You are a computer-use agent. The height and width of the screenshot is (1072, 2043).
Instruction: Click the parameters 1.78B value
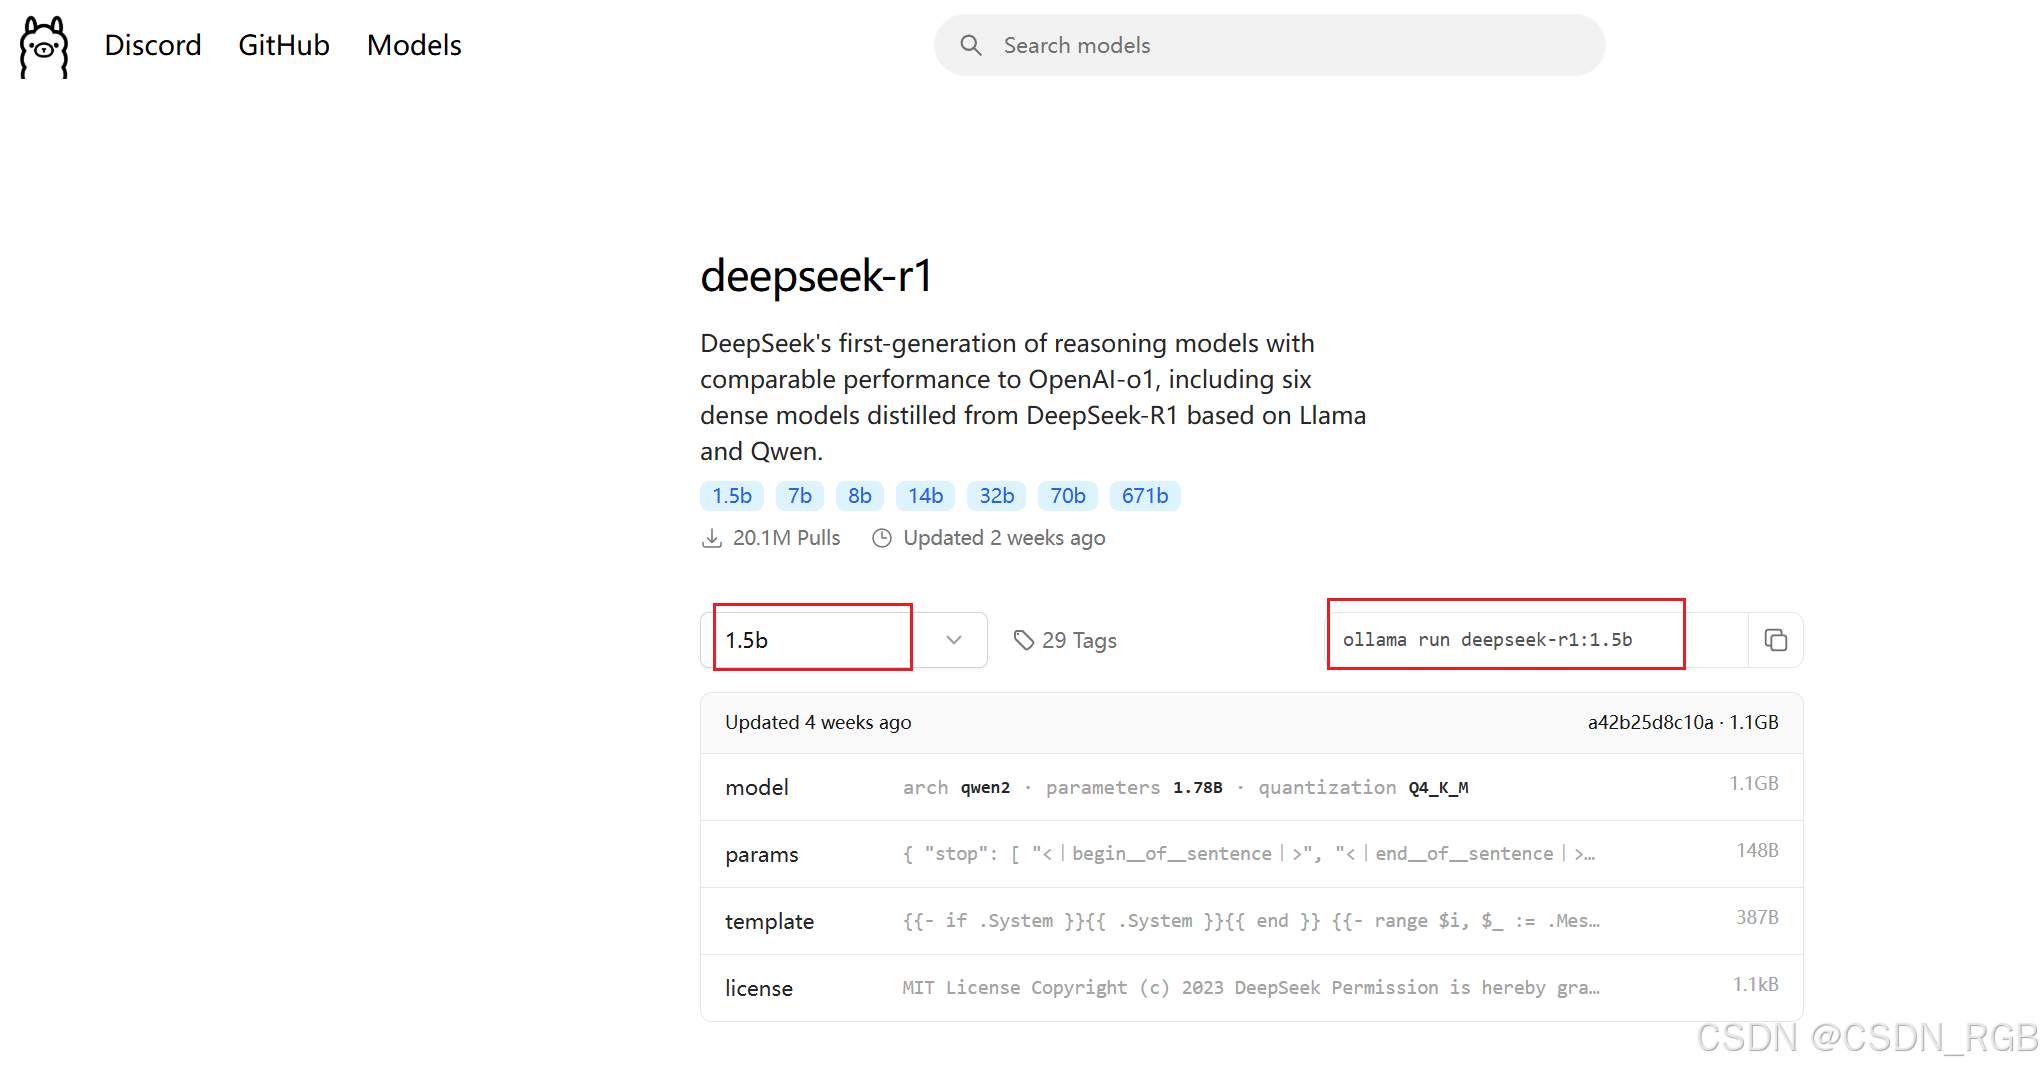(x=1197, y=788)
